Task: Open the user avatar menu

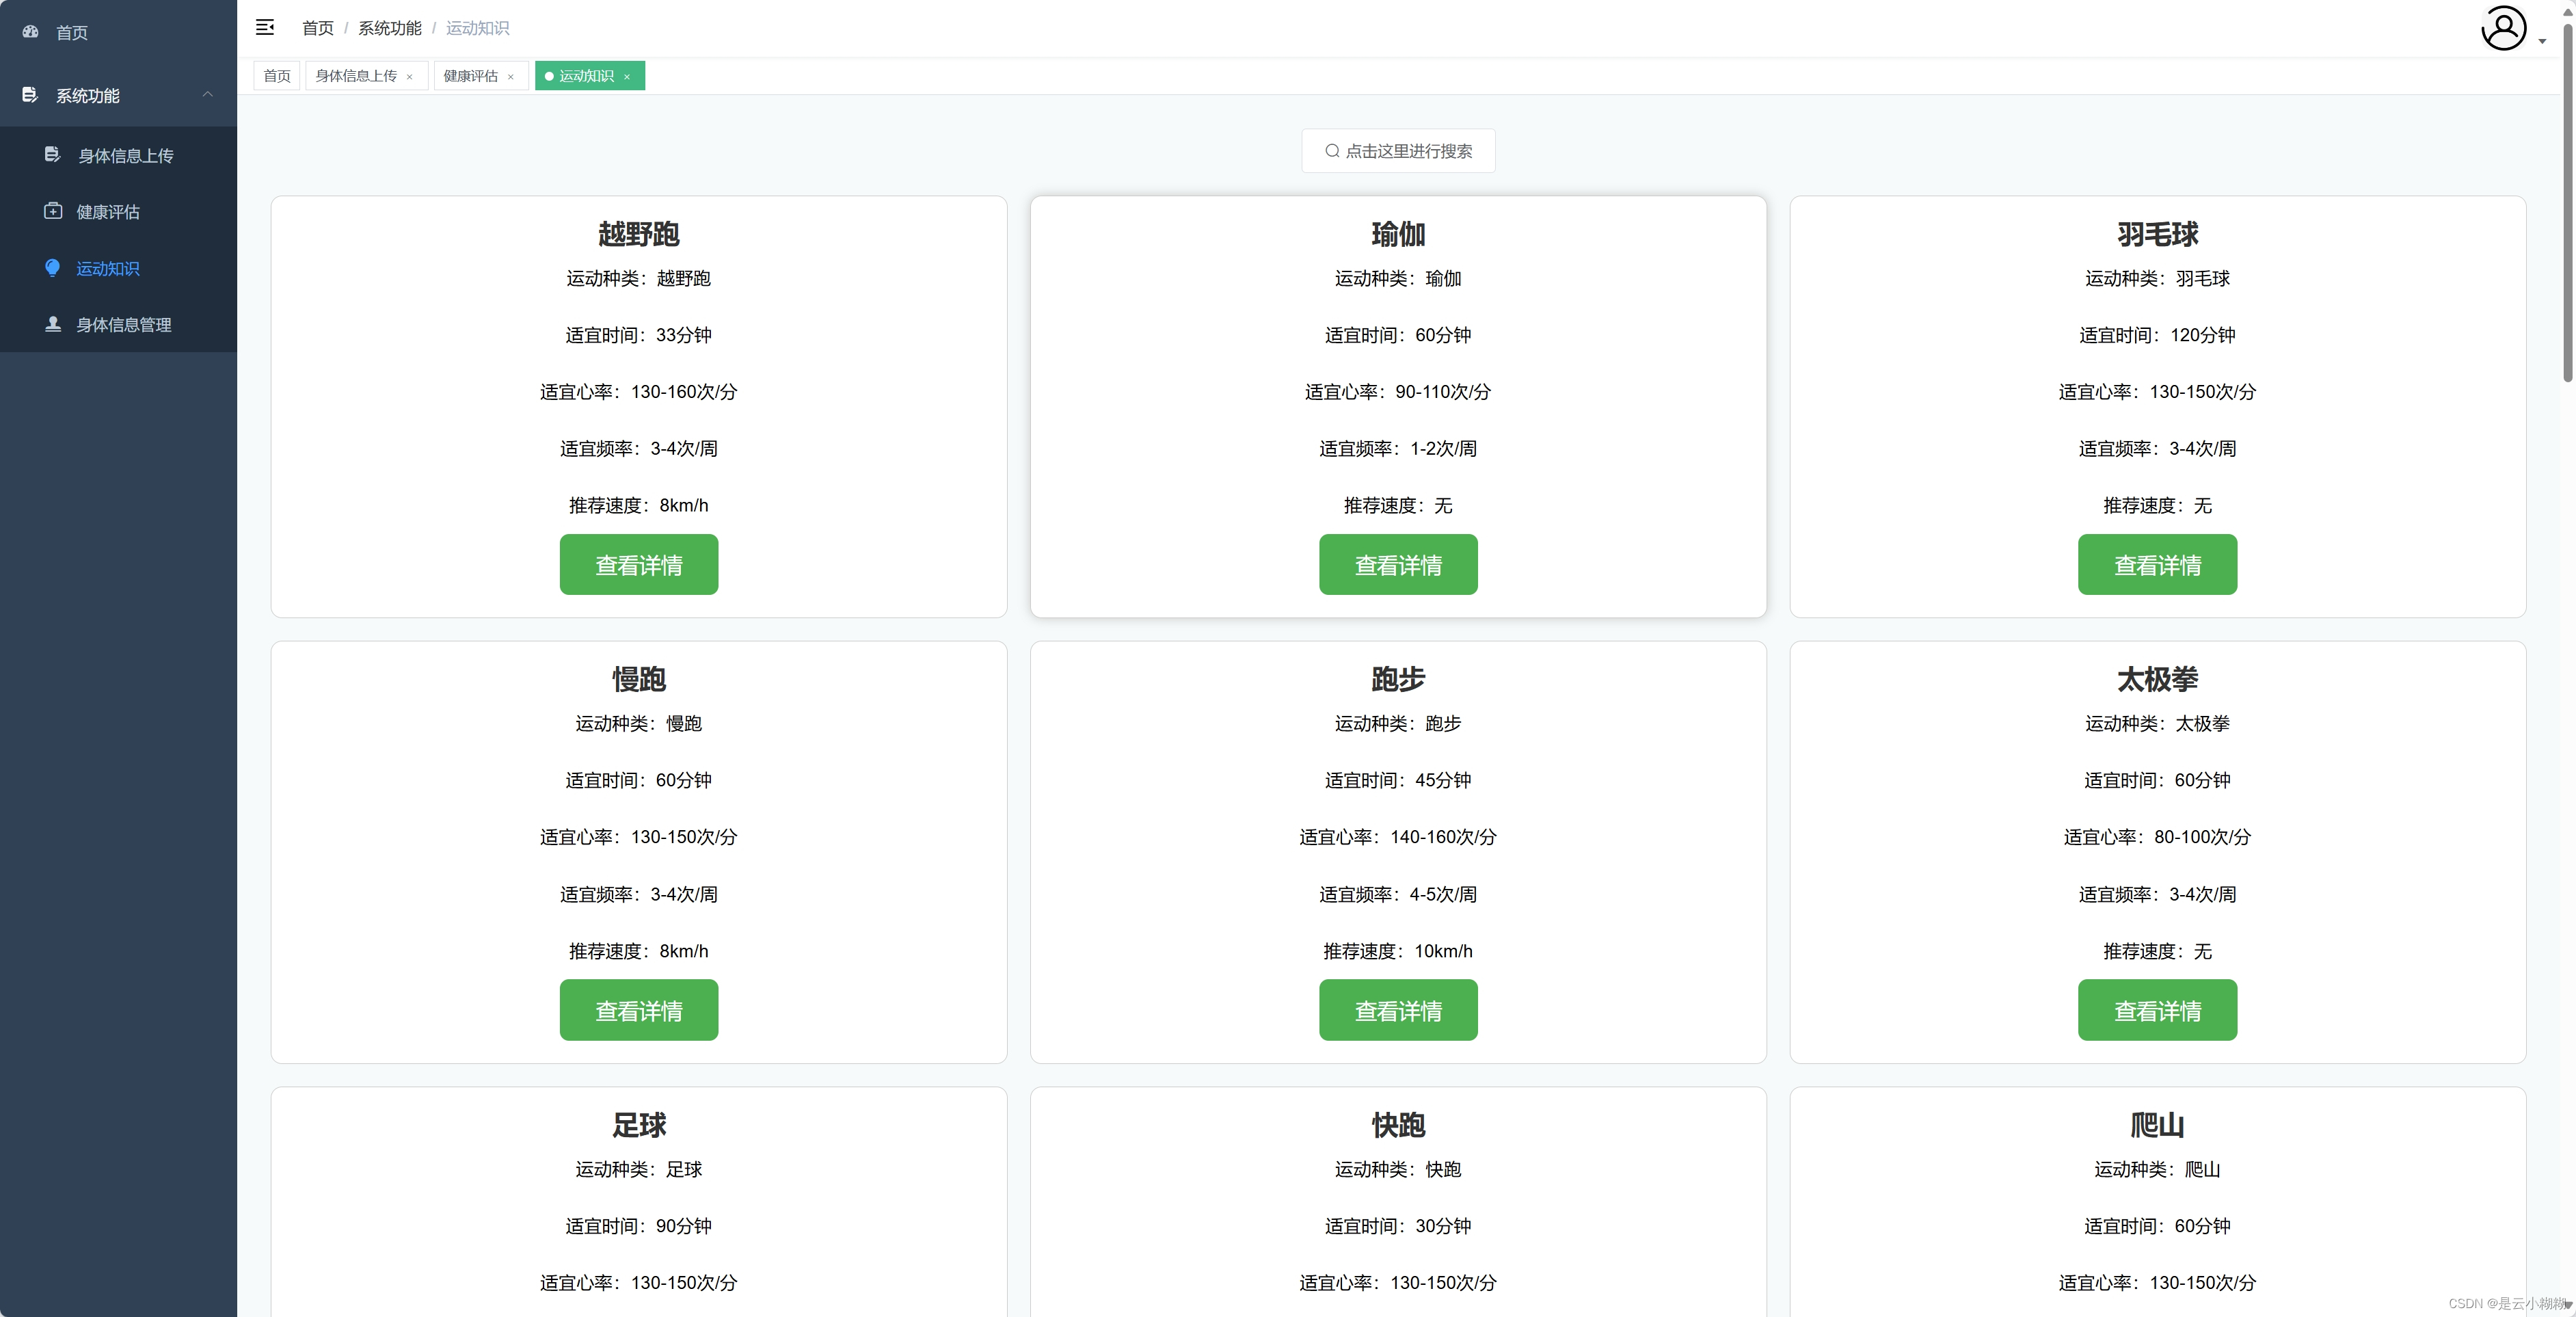Action: [2503, 28]
